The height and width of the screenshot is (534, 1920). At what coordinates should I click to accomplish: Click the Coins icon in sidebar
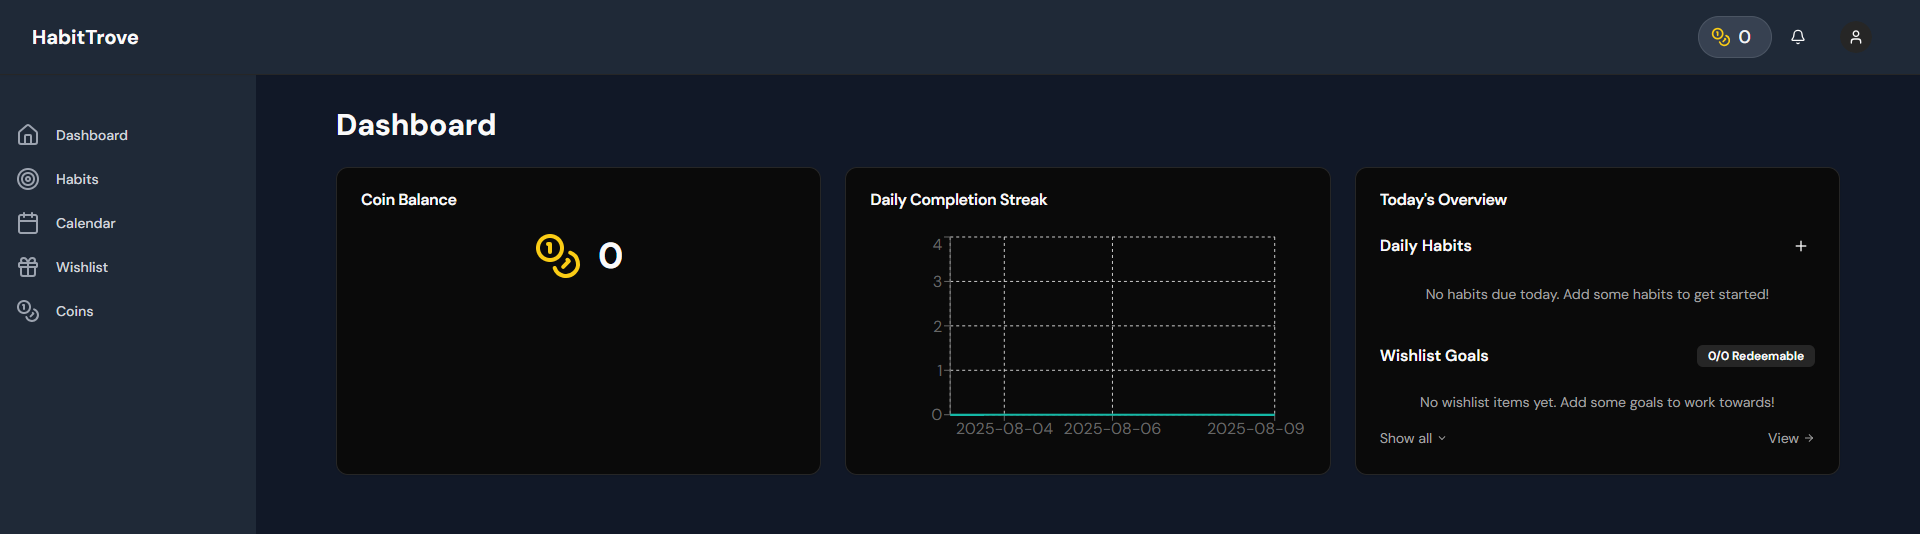click(x=28, y=311)
